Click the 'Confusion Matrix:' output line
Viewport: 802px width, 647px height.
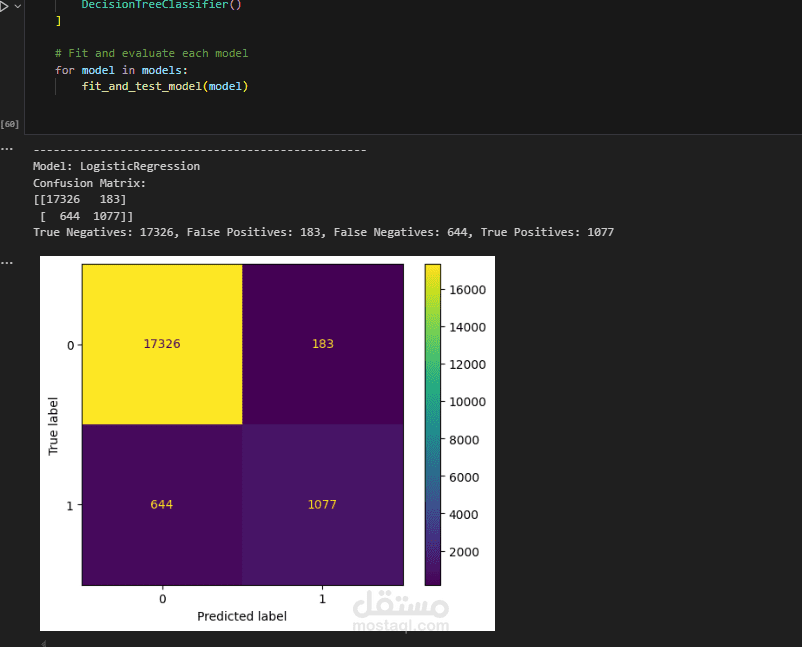click(x=90, y=183)
